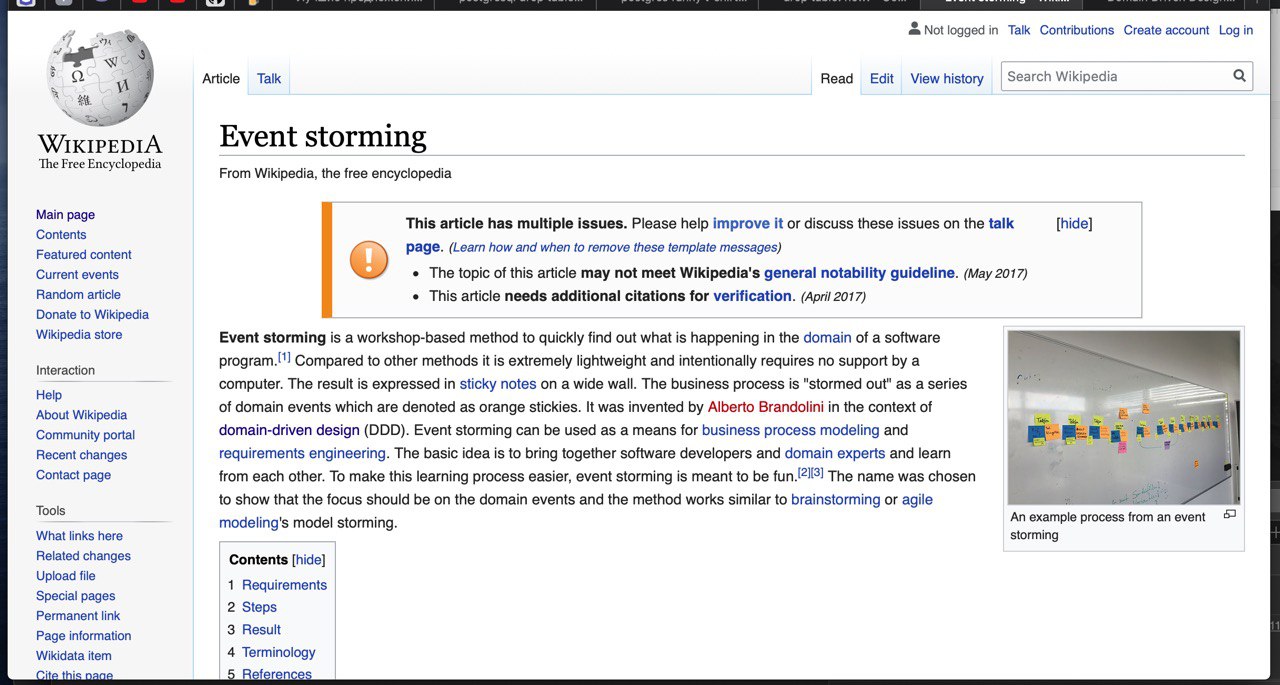Click the search magnifier icon

point(1239,76)
